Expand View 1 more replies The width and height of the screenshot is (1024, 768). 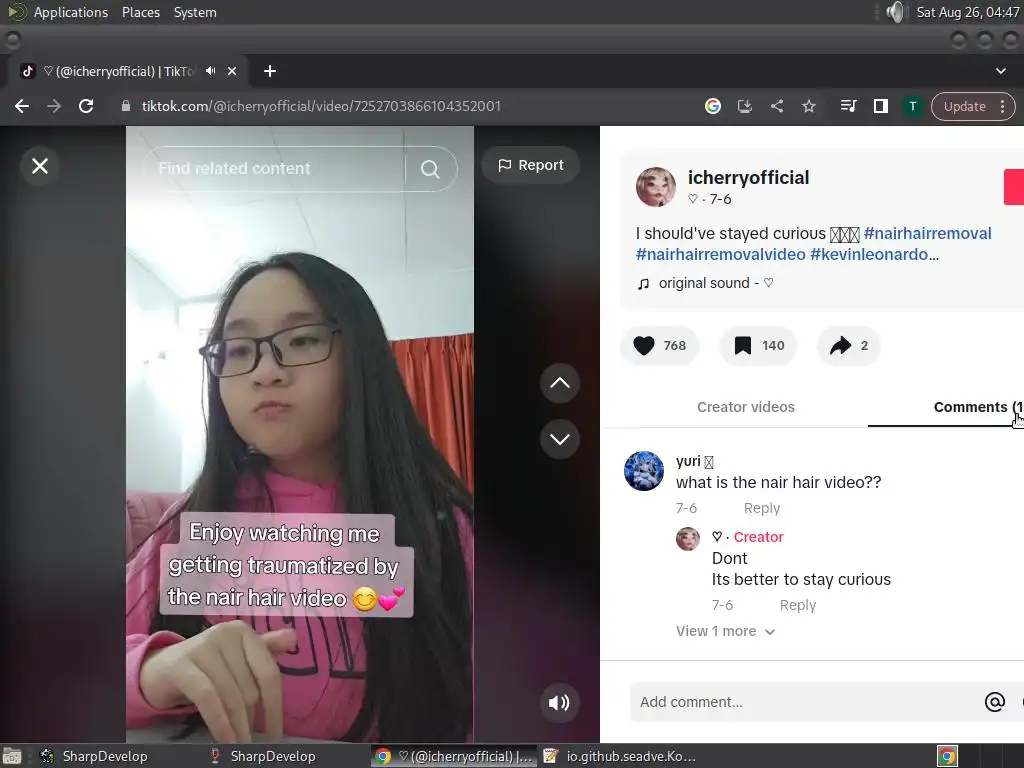click(726, 632)
